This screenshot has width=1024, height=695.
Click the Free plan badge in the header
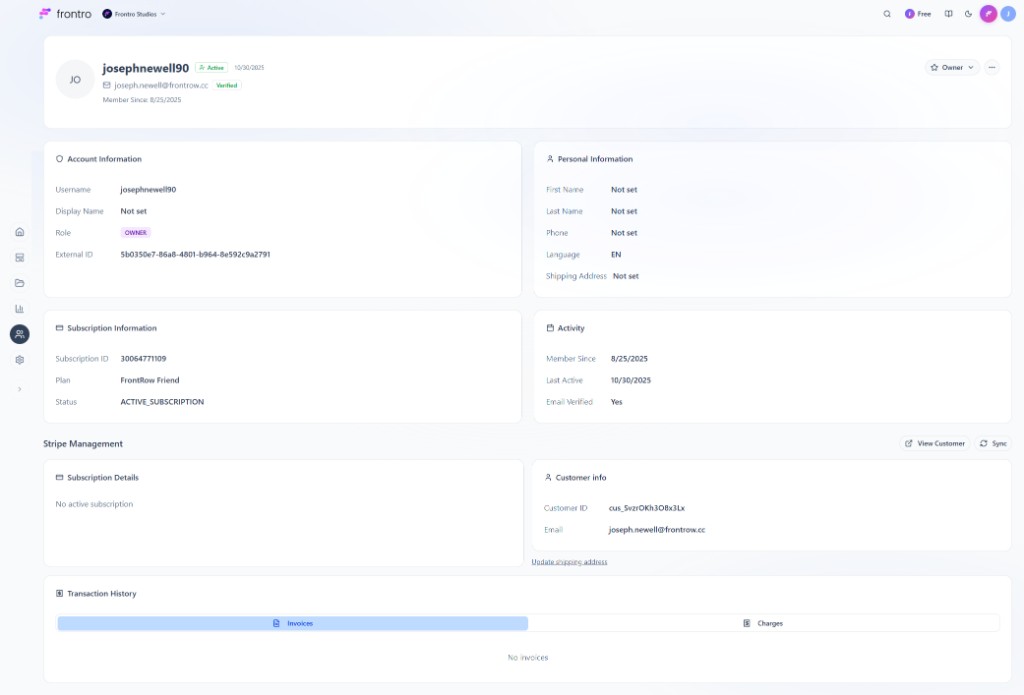click(x=916, y=14)
